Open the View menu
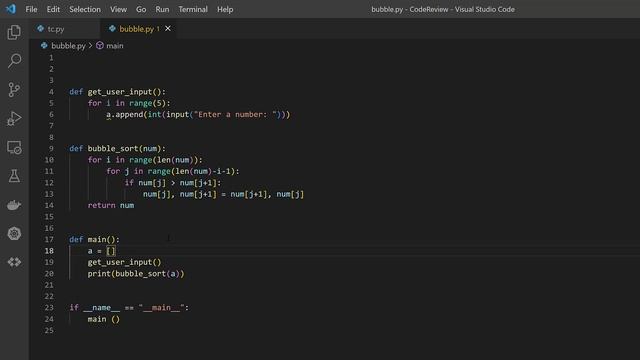640x360 pixels. tap(118, 9)
